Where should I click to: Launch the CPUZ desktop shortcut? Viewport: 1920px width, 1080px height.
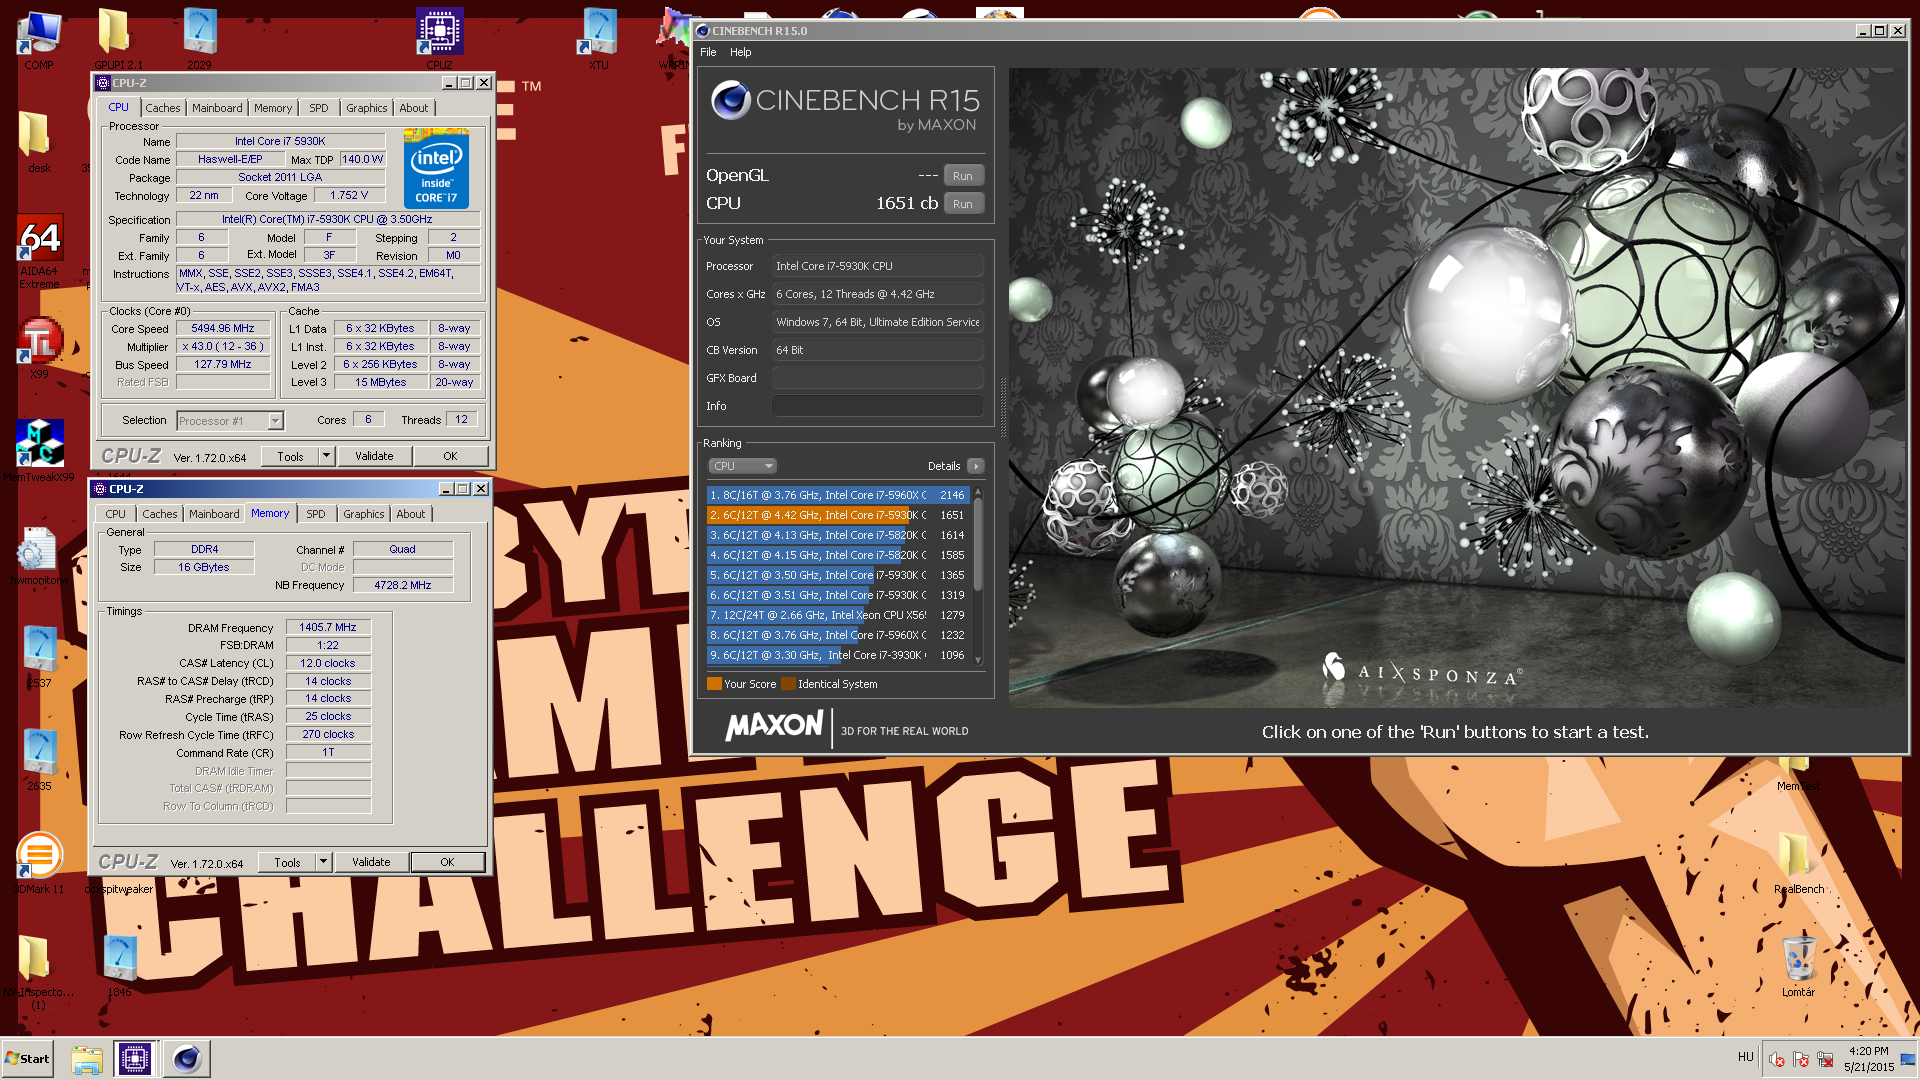[439, 38]
